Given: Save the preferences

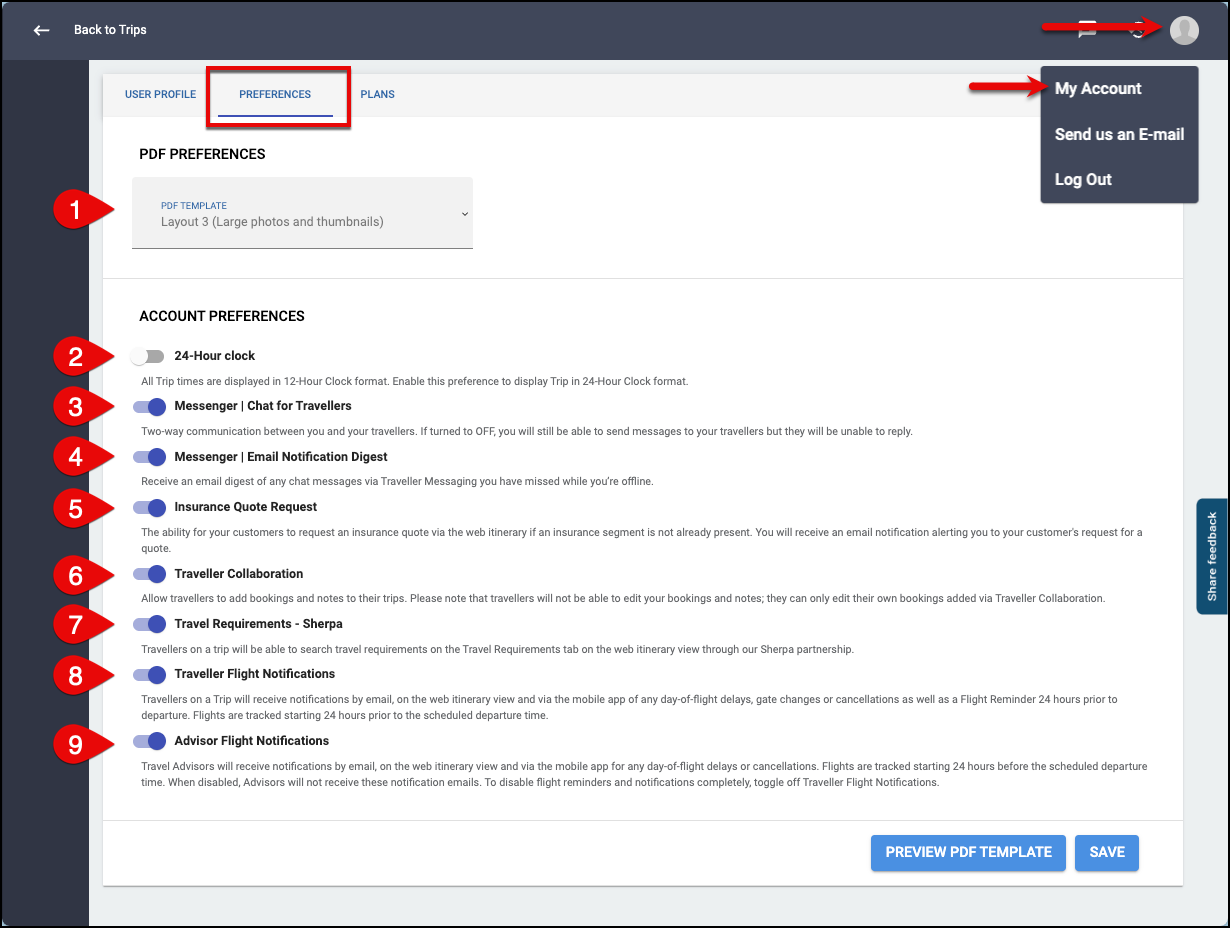Looking at the screenshot, I should pos(1107,853).
